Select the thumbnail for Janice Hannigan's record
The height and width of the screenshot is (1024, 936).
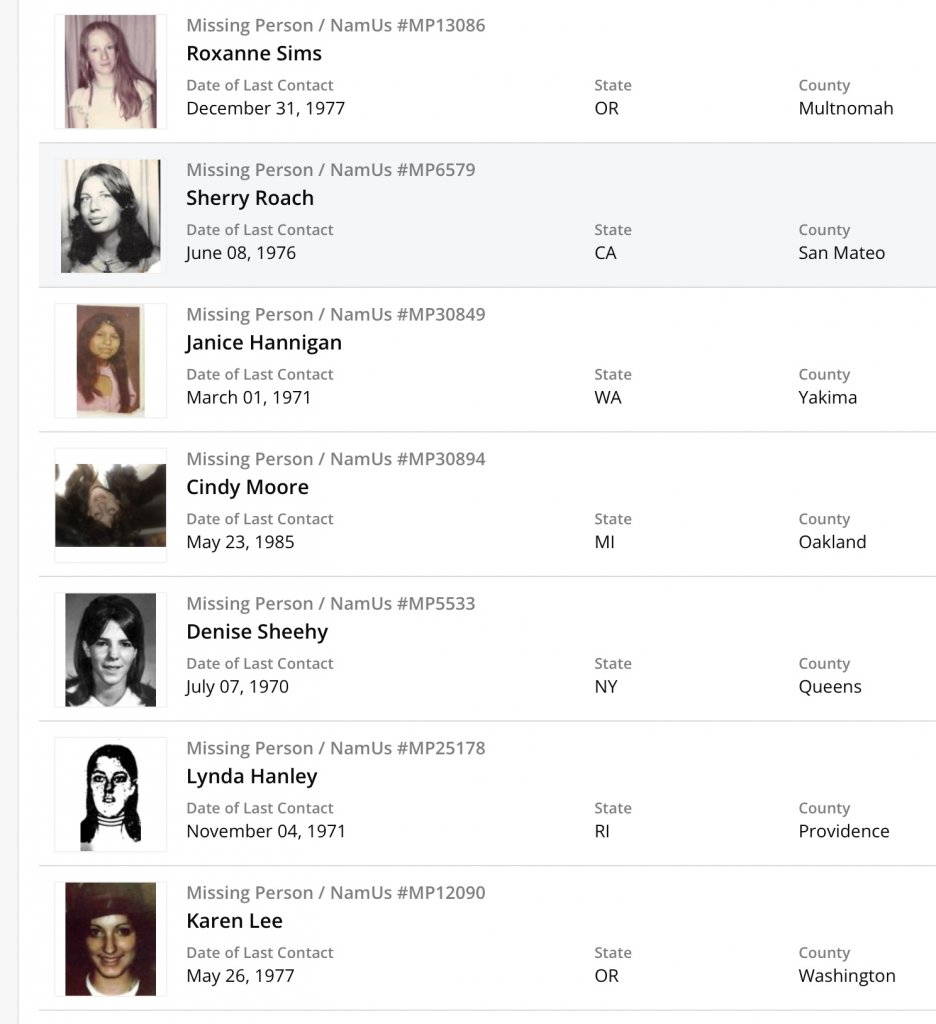coord(110,360)
